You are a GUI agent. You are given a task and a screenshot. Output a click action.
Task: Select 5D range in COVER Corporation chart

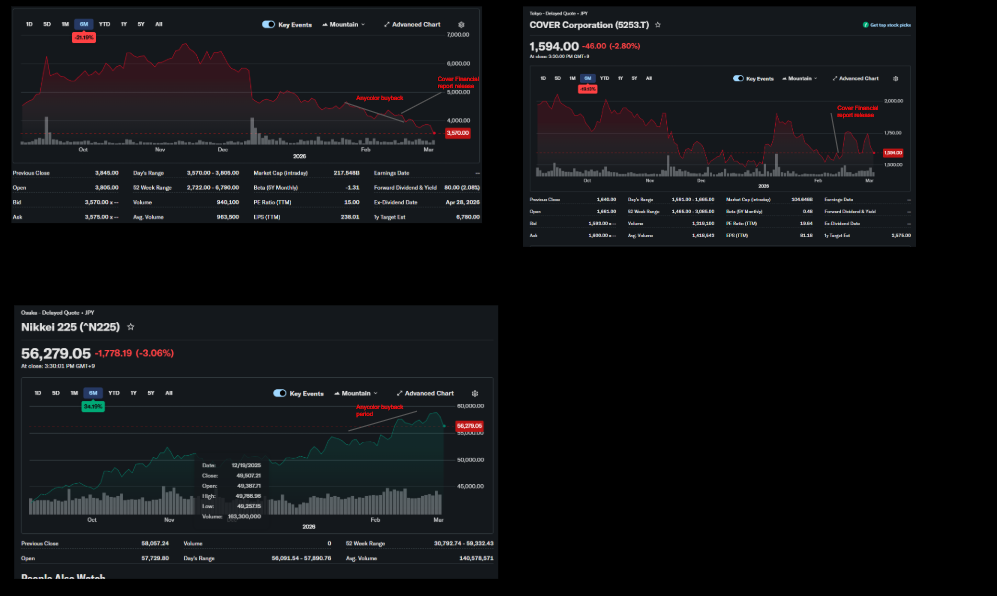(x=558, y=78)
